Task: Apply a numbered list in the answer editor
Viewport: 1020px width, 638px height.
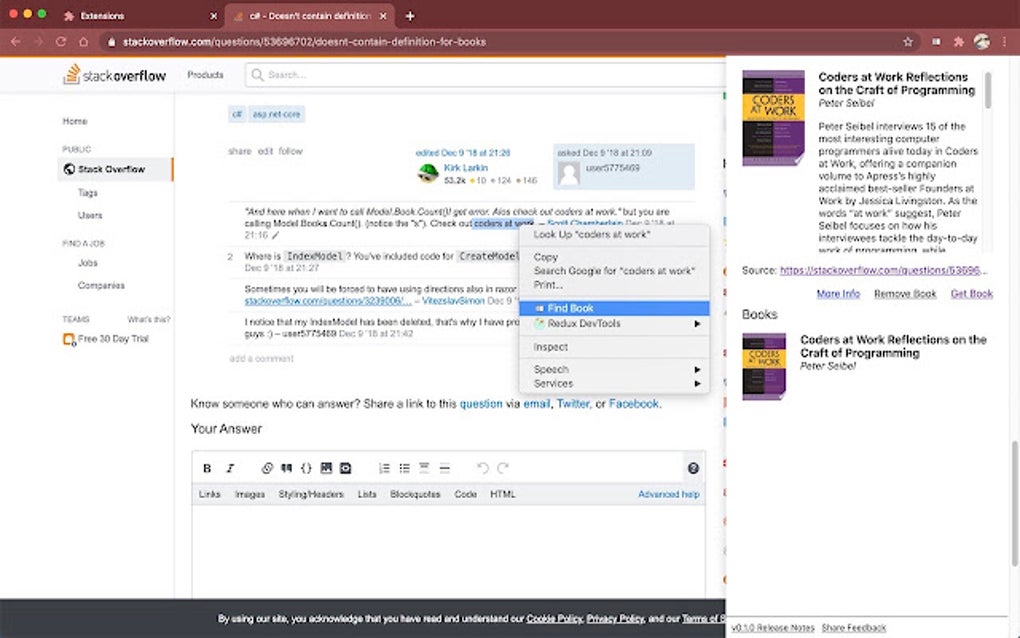Action: 384,468
